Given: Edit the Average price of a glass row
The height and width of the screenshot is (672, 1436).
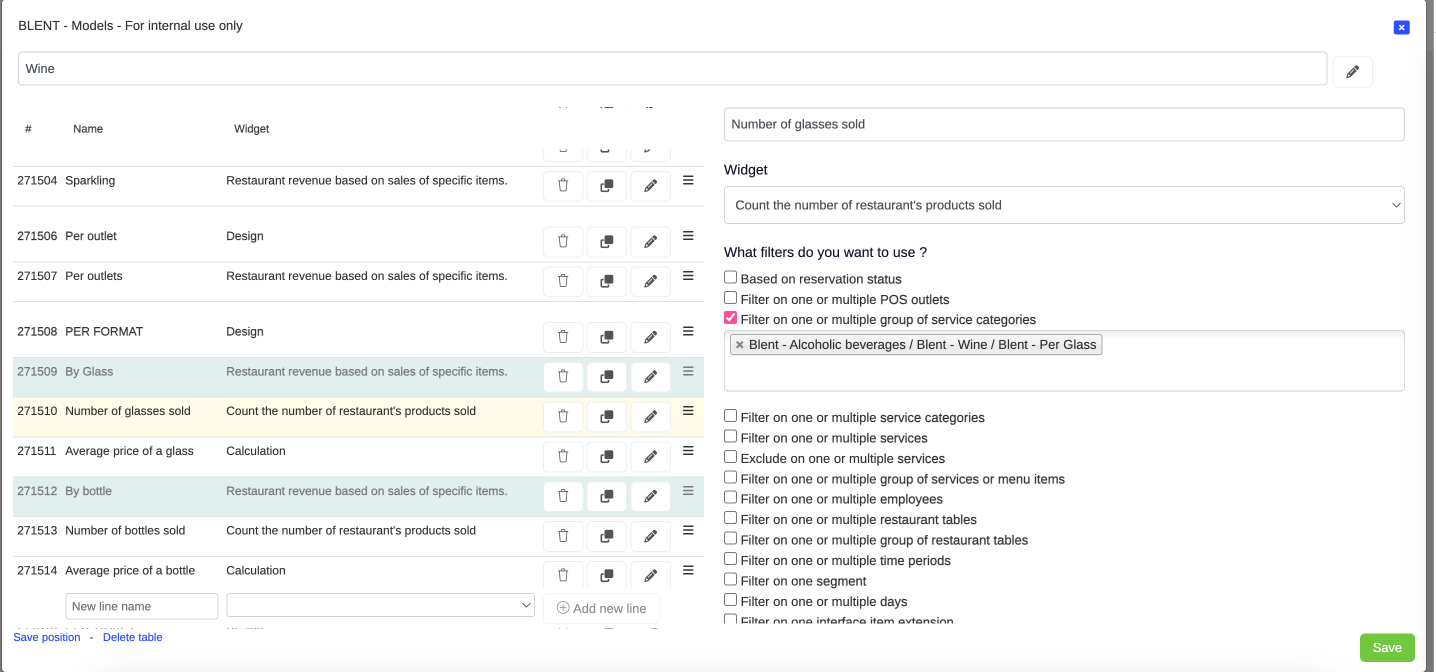Looking at the screenshot, I should pyautogui.click(x=650, y=457).
